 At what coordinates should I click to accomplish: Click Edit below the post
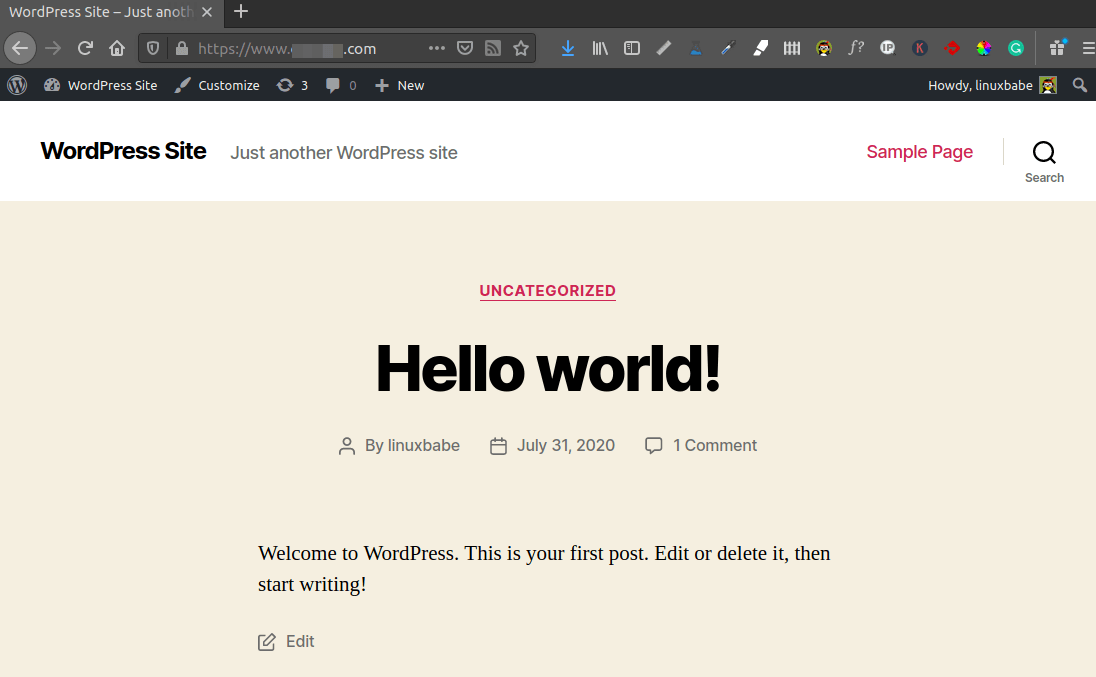tap(299, 642)
